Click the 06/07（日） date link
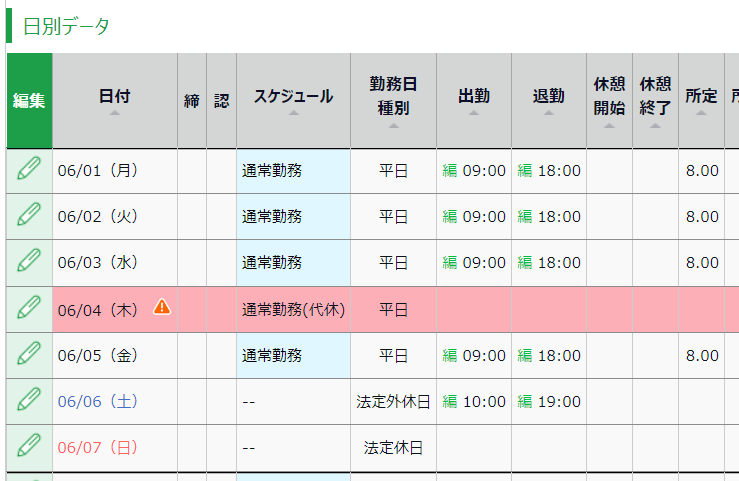 [98, 448]
